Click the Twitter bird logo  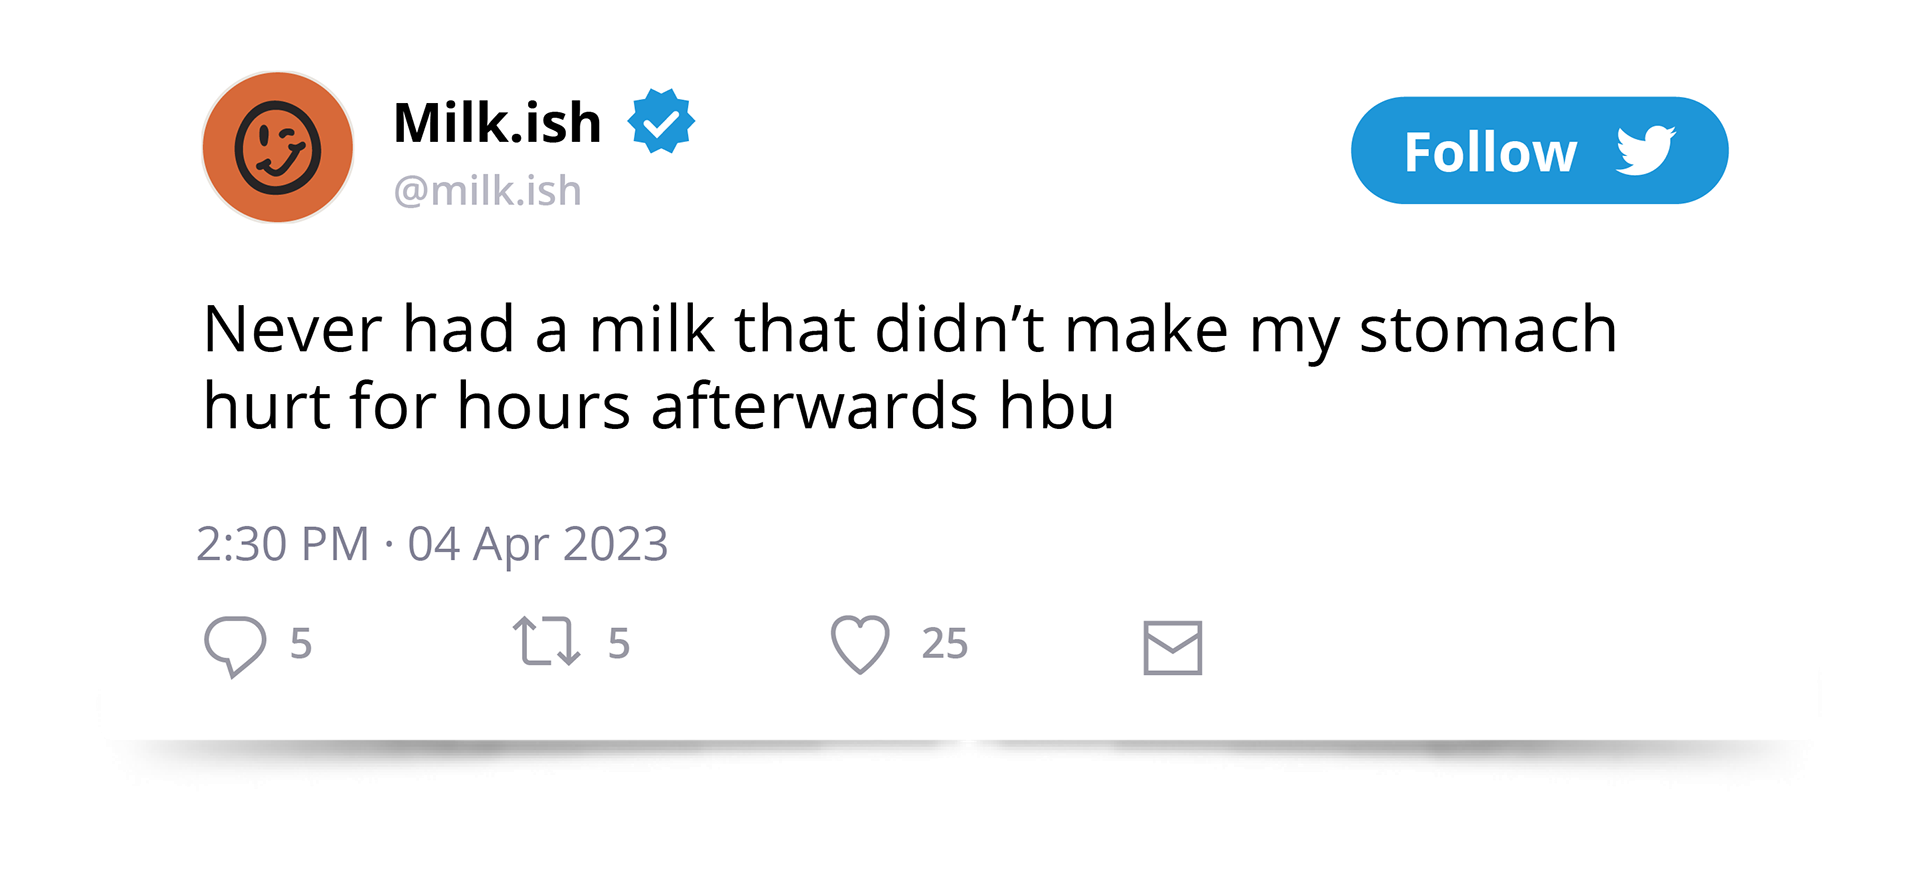coord(1646,150)
